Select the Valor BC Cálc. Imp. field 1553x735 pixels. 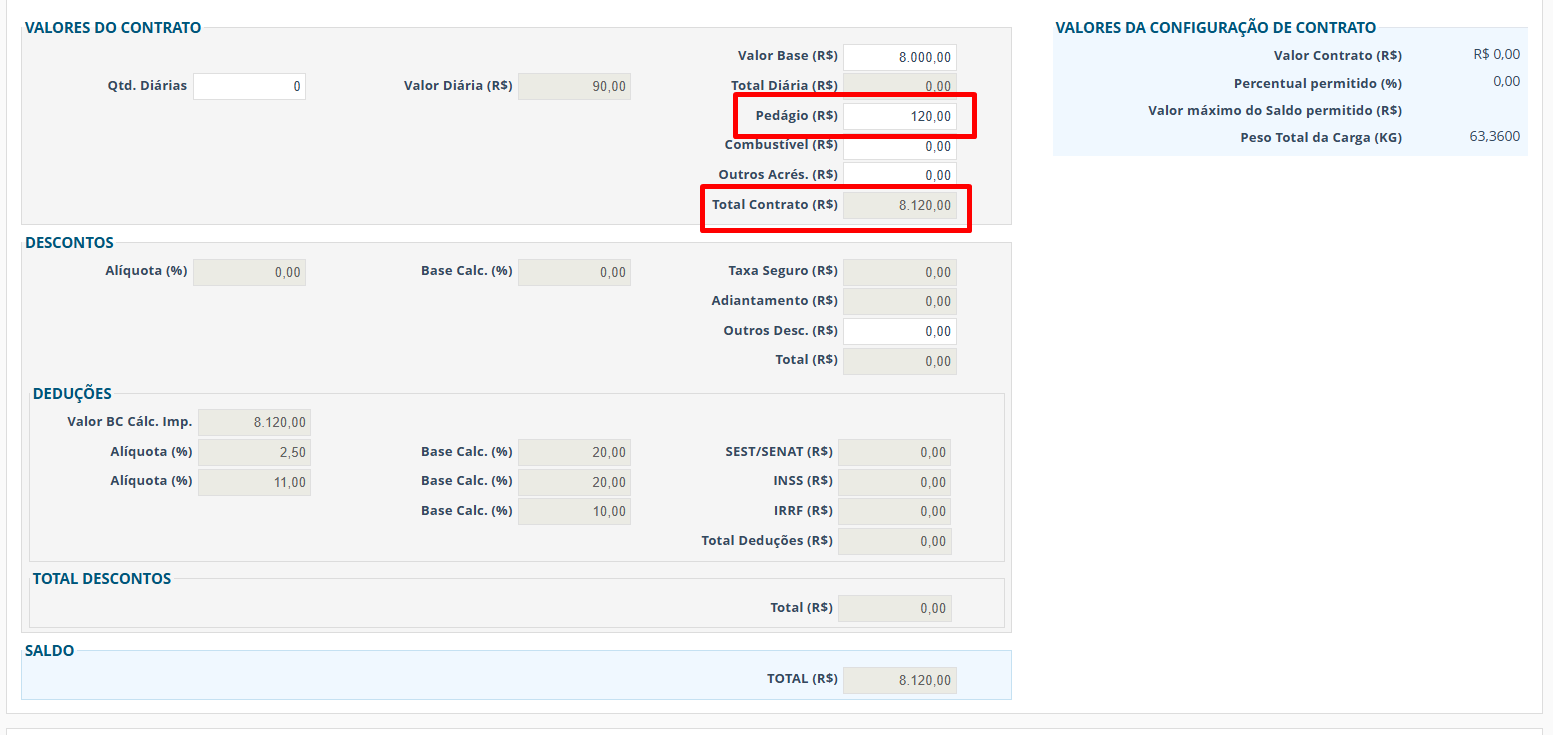pos(254,423)
